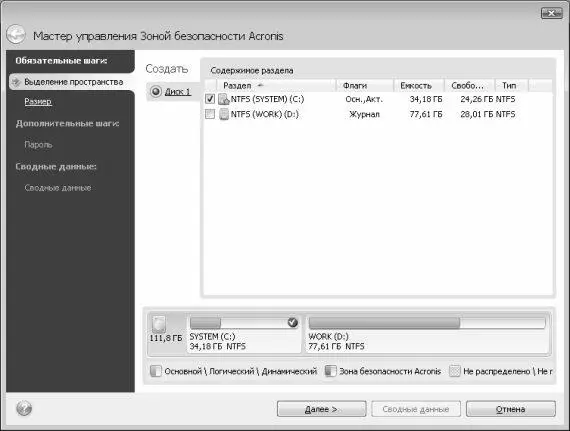The height and width of the screenshot is (431, 570).
Task: Click the Основной \ Логический \ Динамический legend swatch
Action: coord(156,371)
